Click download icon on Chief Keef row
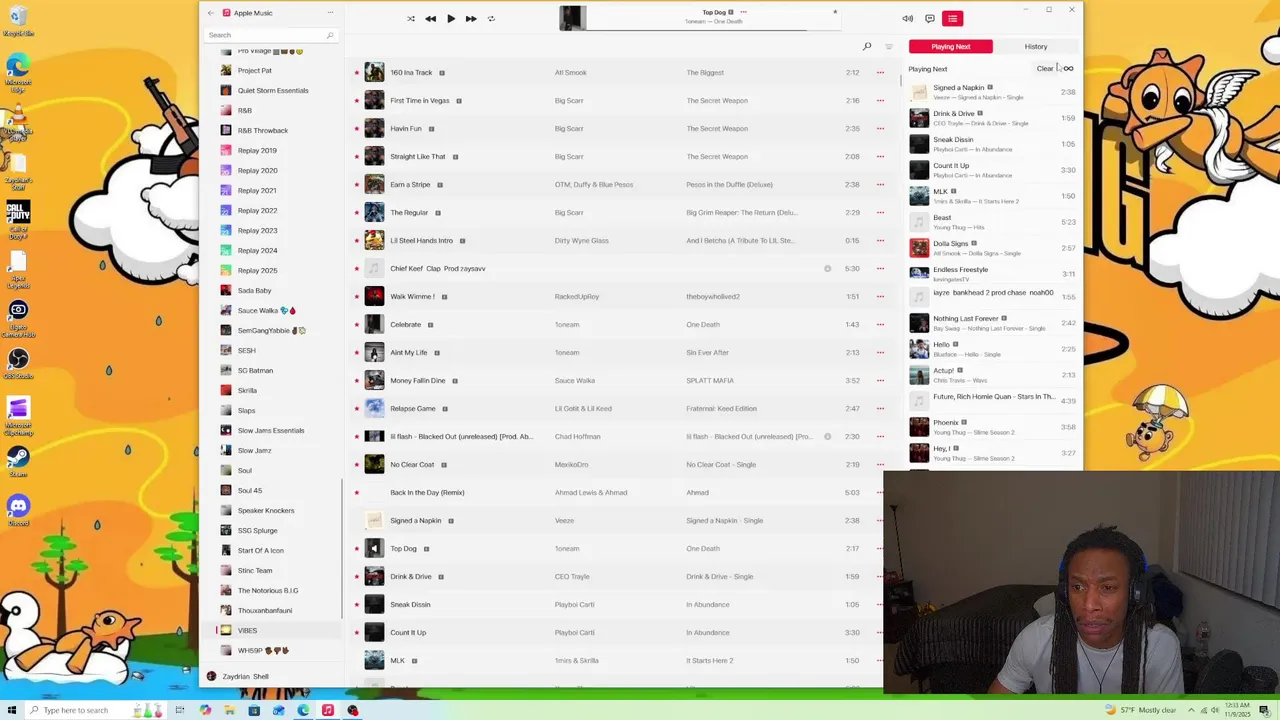This screenshot has height=720, width=1280. click(827, 268)
